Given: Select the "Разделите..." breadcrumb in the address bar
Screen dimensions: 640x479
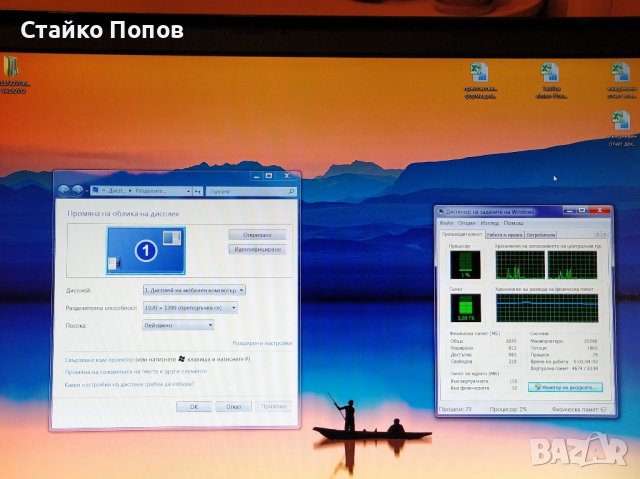Looking at the screenshot, I should click(150, 191).
